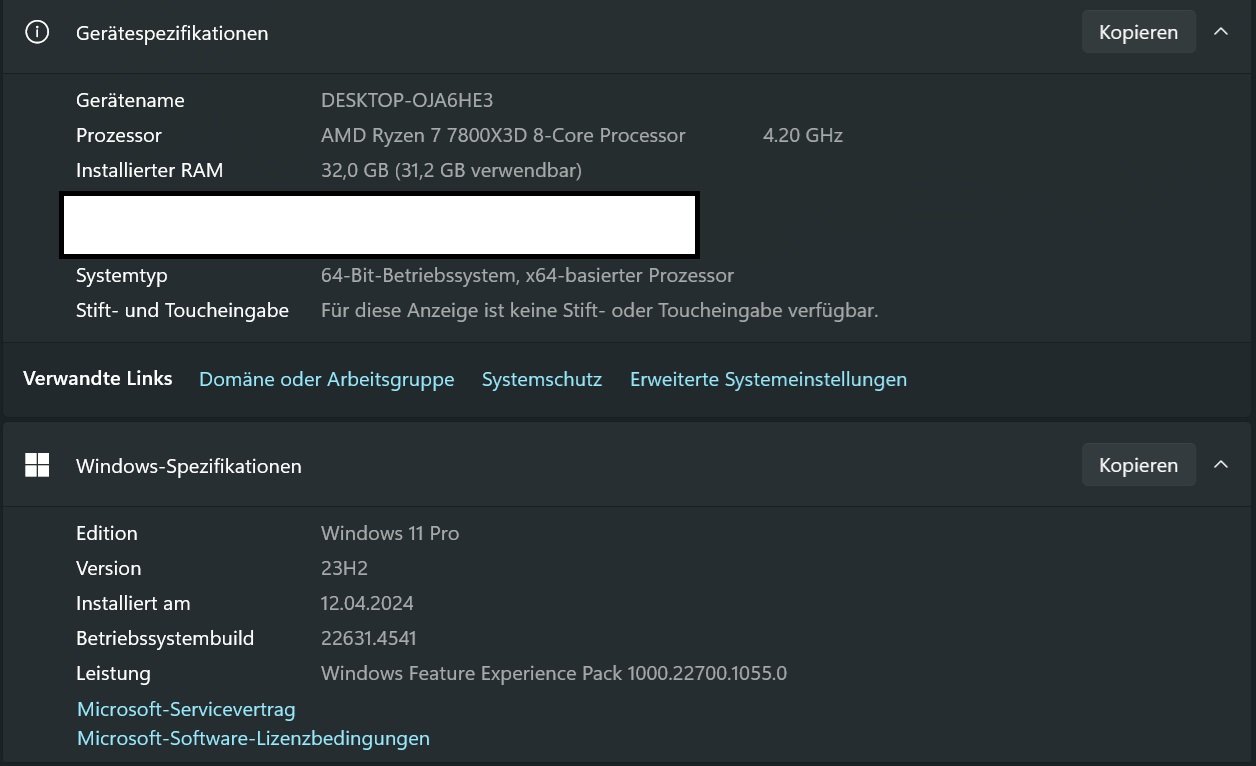Open Erweiterte Systemeinstellungen link
This screenshot has width=1256, height=766.
coord(768,379)
